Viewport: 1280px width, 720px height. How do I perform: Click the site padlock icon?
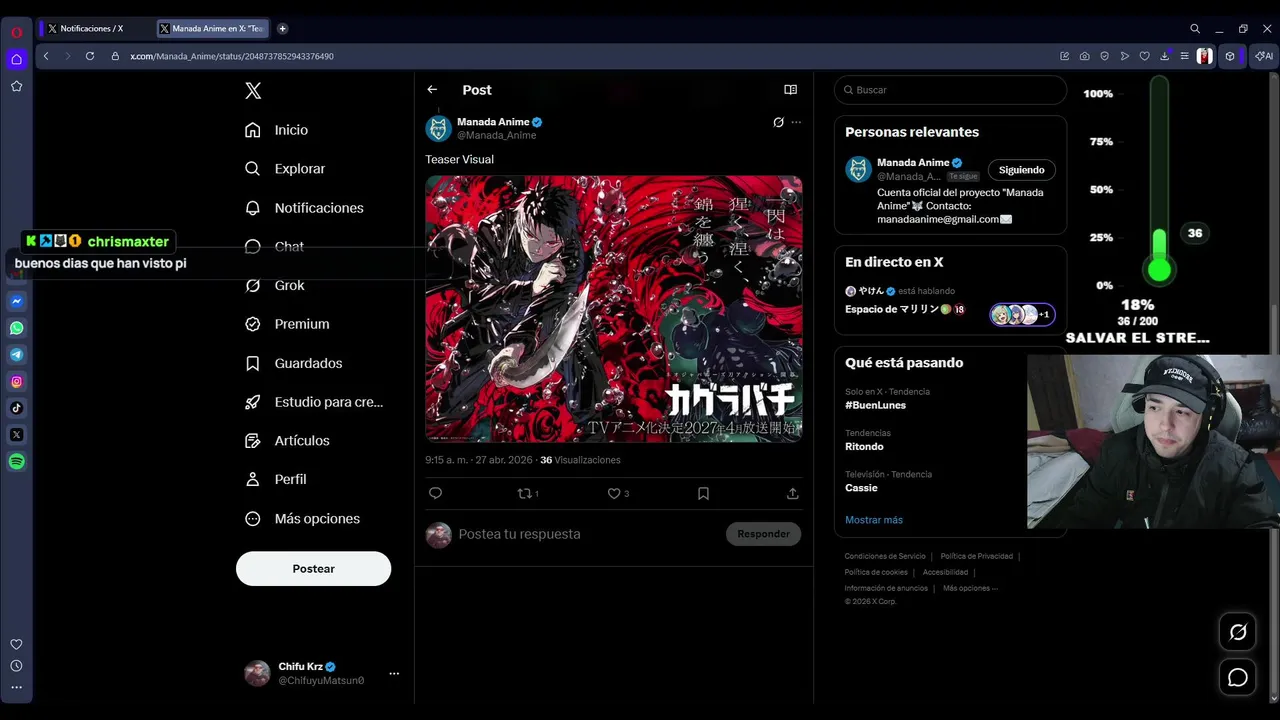point(115,56)
